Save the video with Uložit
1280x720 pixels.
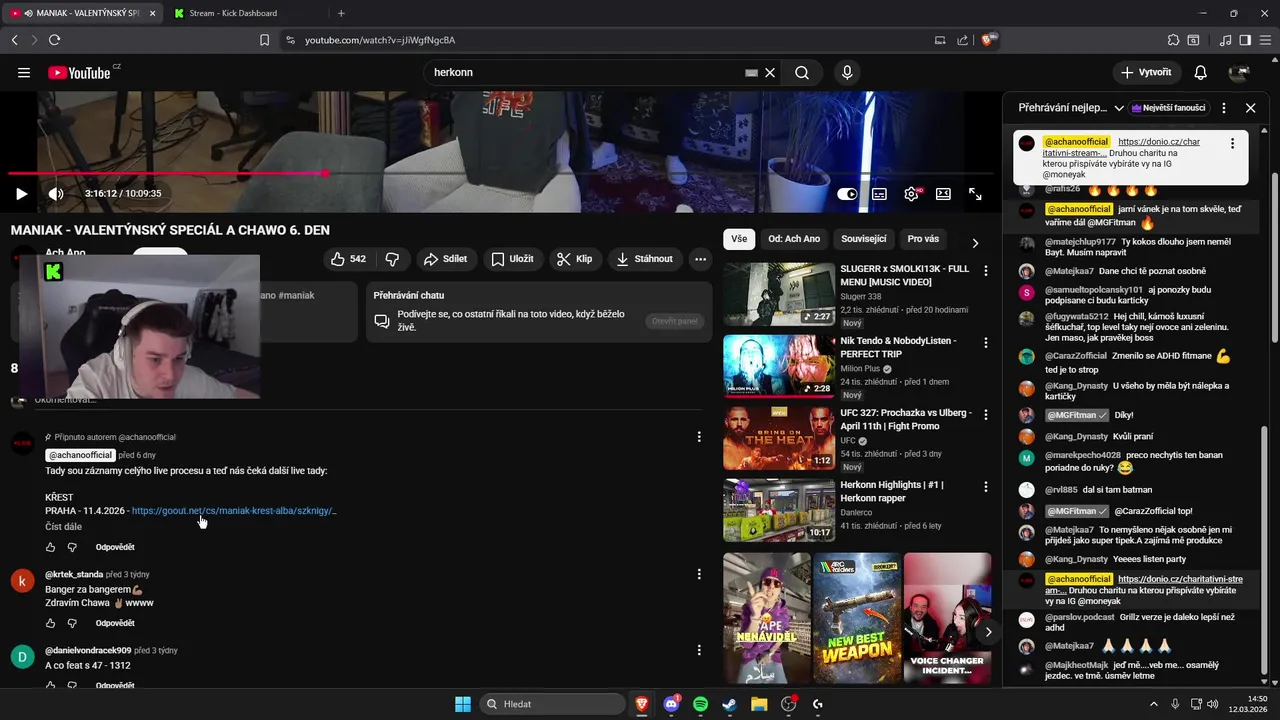(512, 259)
